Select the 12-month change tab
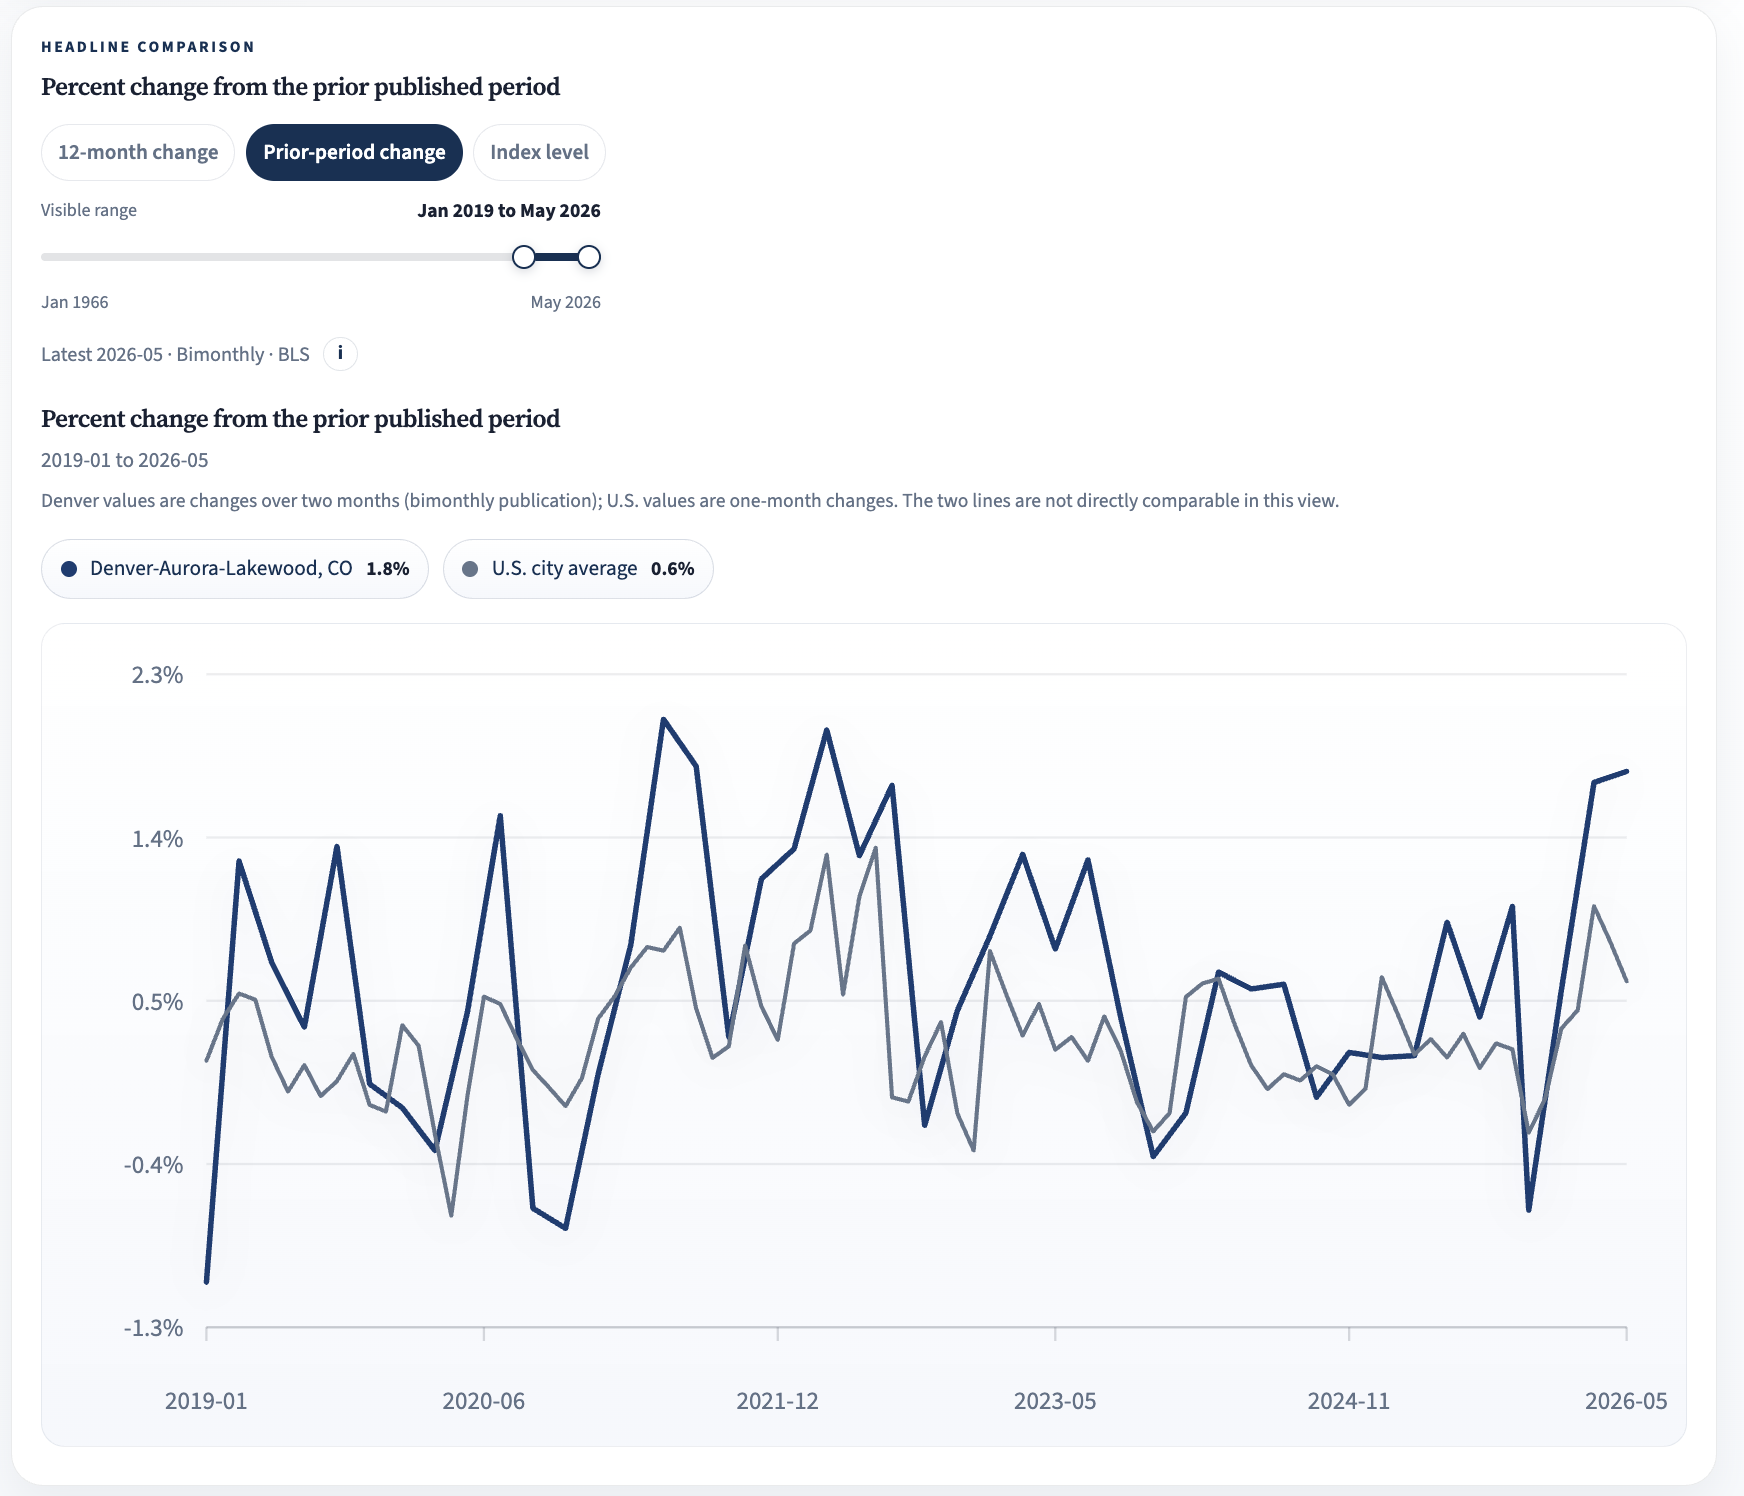The width and height of the screenshot is (1744, 1496). point(138,152)
